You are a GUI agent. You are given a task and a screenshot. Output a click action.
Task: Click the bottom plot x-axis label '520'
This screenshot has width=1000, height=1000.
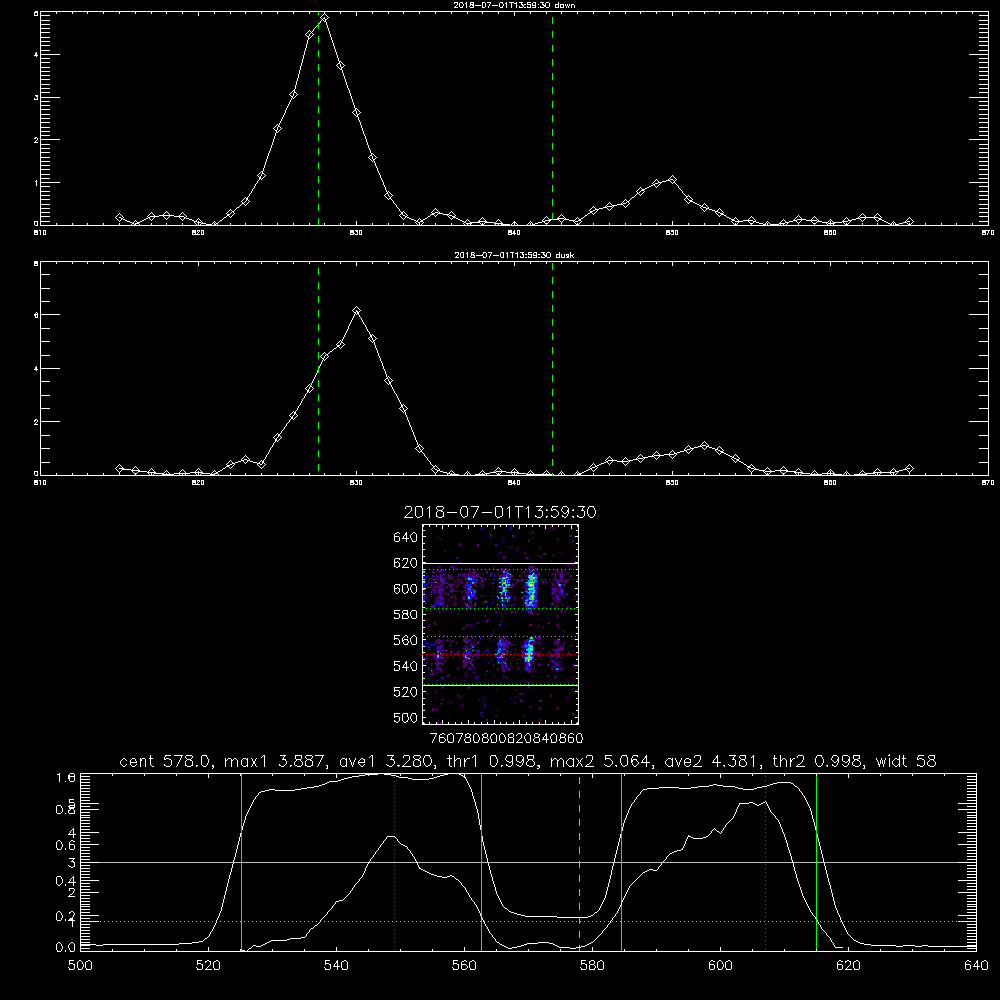pos(209,966)
